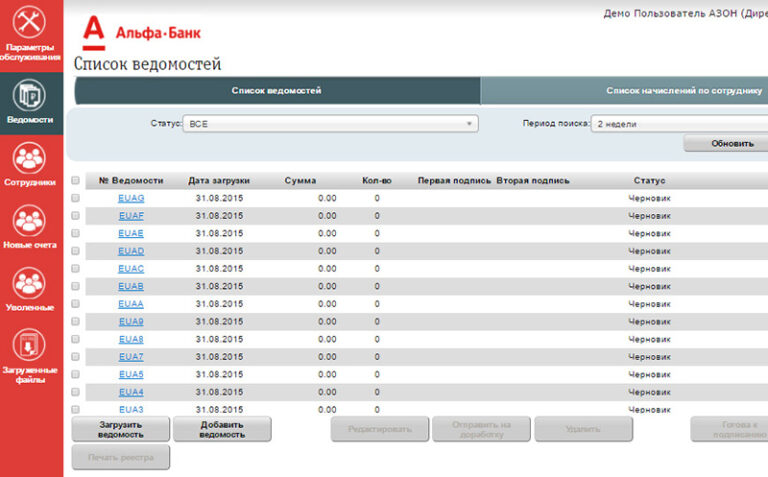This screenshot has width=768, height=477.
Task: Open statement link EUAD
Action: tap(131, 251)
